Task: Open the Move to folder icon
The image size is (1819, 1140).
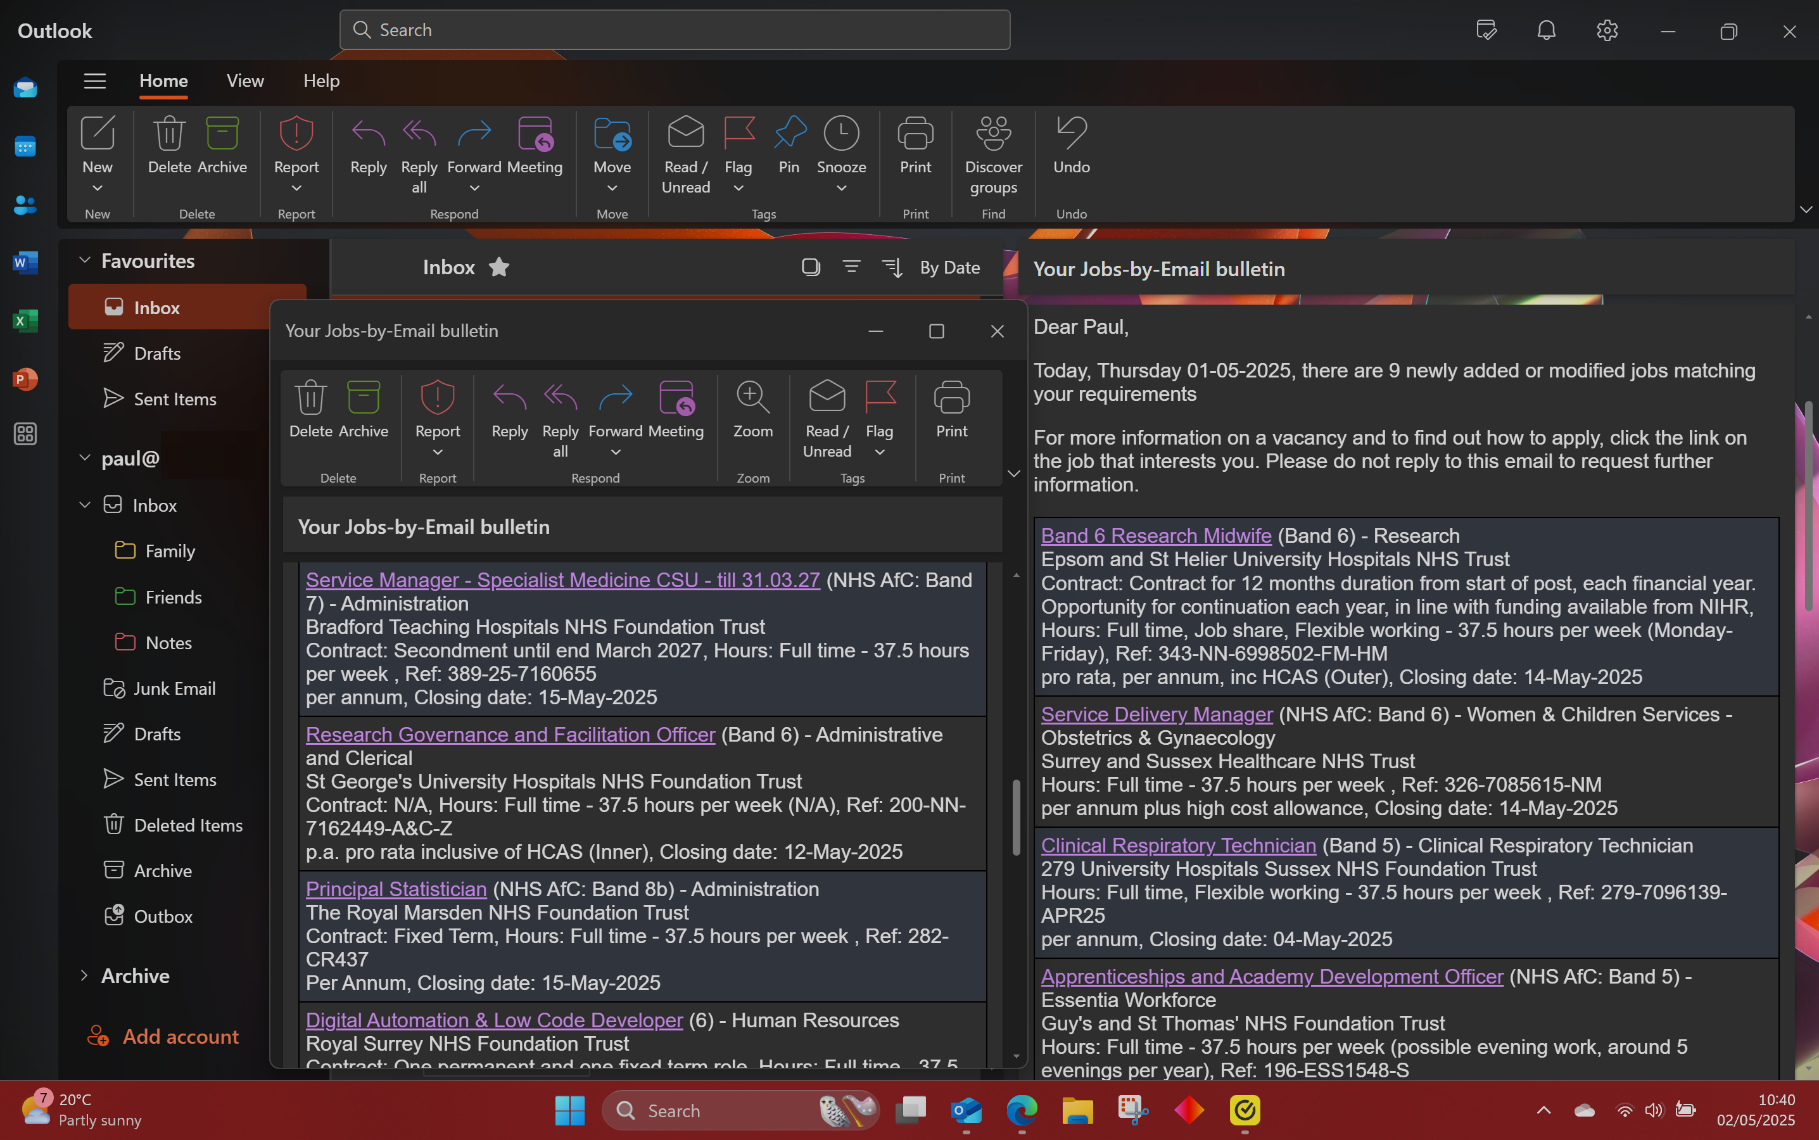Action: [x=612, y=135]
